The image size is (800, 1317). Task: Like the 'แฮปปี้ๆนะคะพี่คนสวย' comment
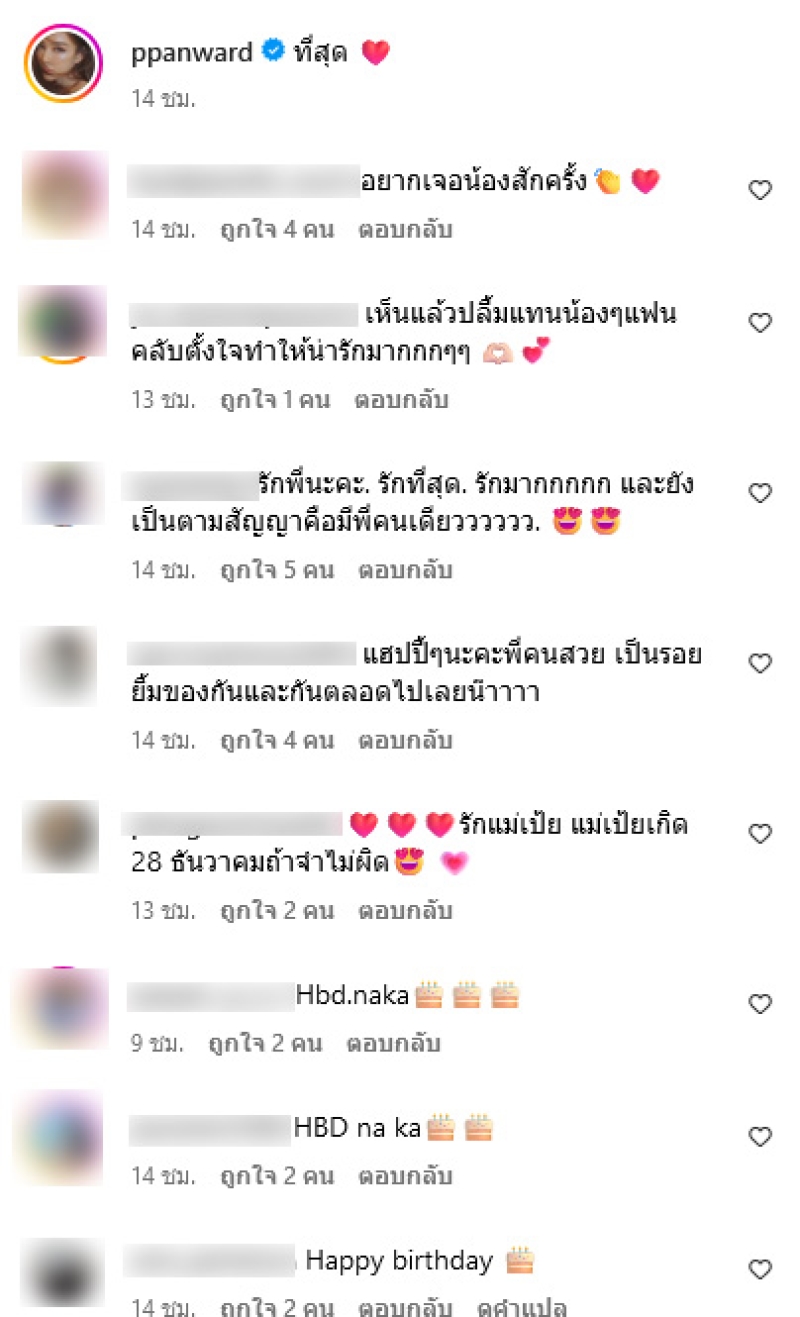click(x=761, y=663)
